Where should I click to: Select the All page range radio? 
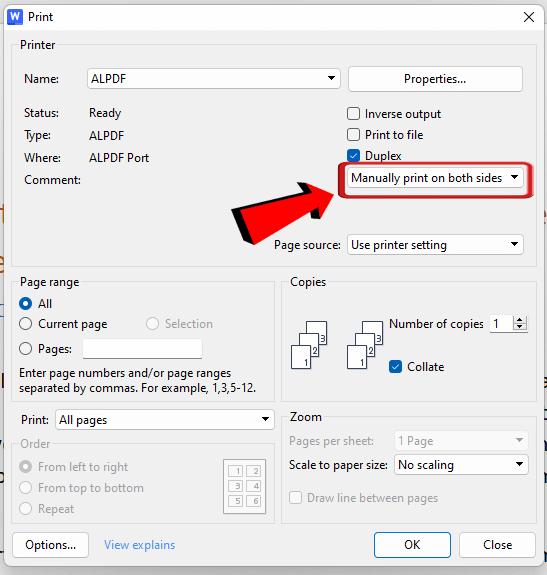25,304
